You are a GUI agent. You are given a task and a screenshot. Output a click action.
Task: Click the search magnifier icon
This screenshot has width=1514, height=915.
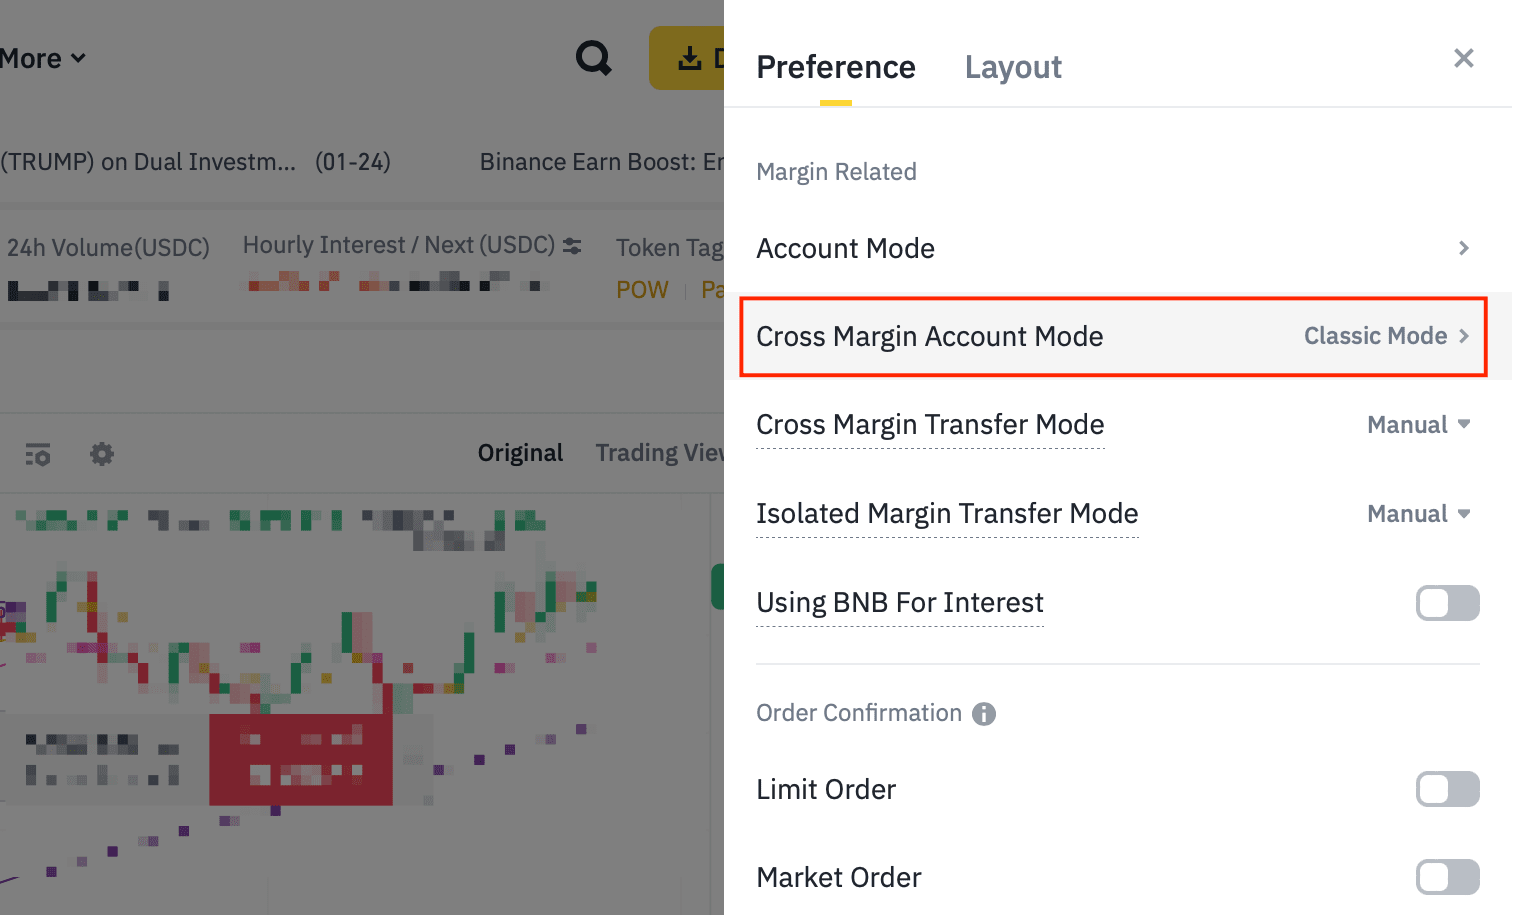click(593, 58)
